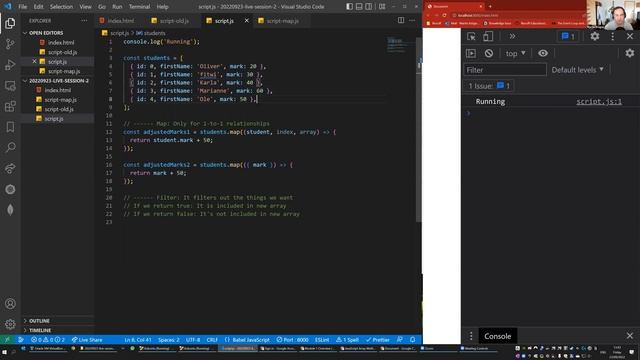Toggle the console sidebar icon
Viewport: 640px width, 360px height.
(471, 53)
